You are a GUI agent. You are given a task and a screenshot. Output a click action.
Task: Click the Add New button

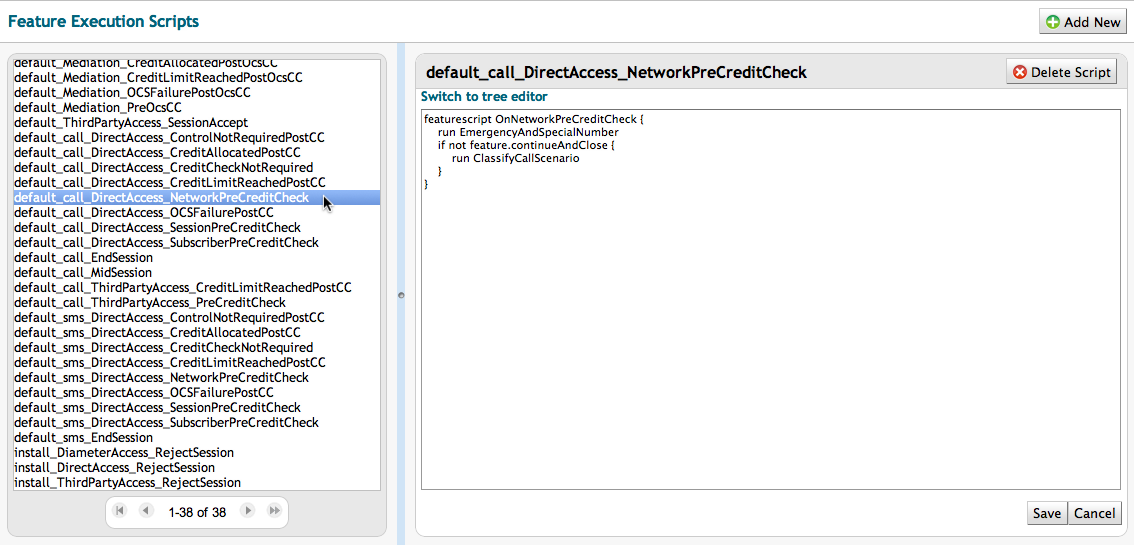(x=1082, y=22)
